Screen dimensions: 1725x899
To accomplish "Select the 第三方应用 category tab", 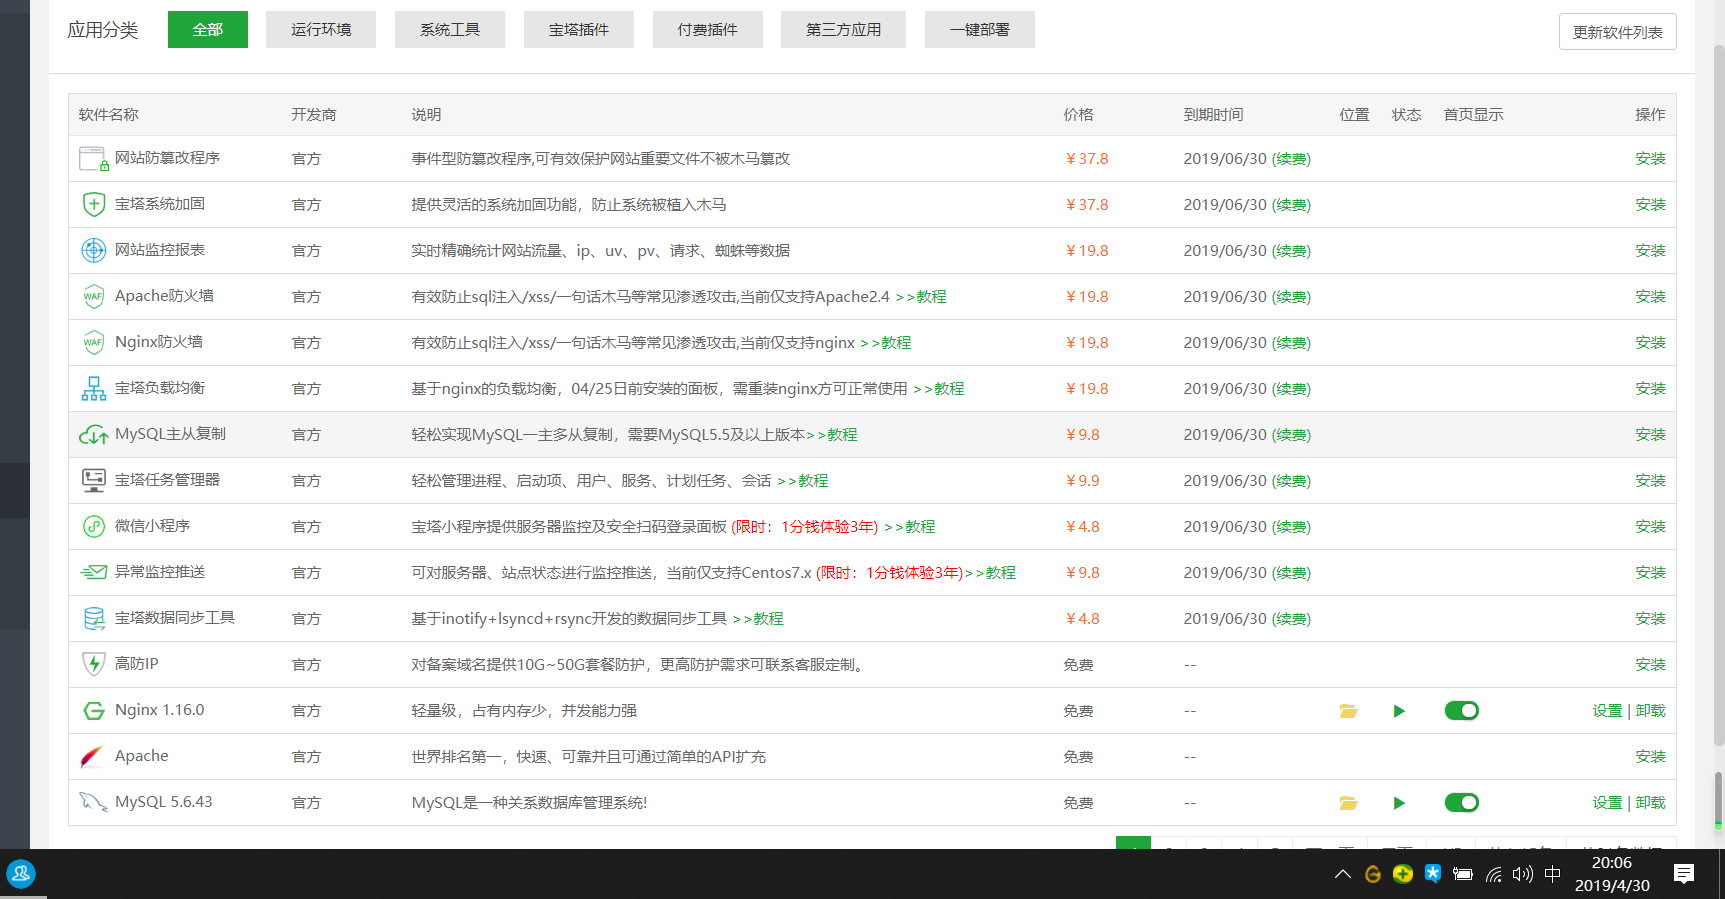I will point(844,29).
